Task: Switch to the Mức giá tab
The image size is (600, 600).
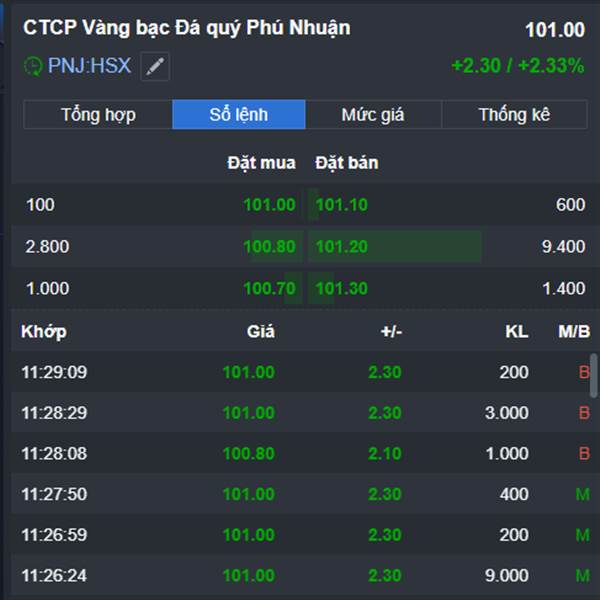Action: click(372, 114)
